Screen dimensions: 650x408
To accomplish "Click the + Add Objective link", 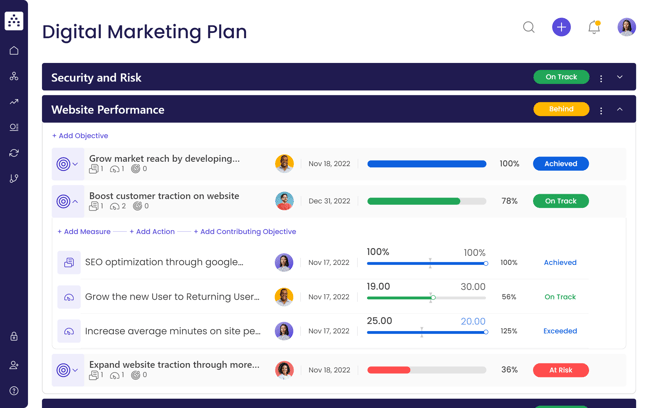I will coord(80,136).
